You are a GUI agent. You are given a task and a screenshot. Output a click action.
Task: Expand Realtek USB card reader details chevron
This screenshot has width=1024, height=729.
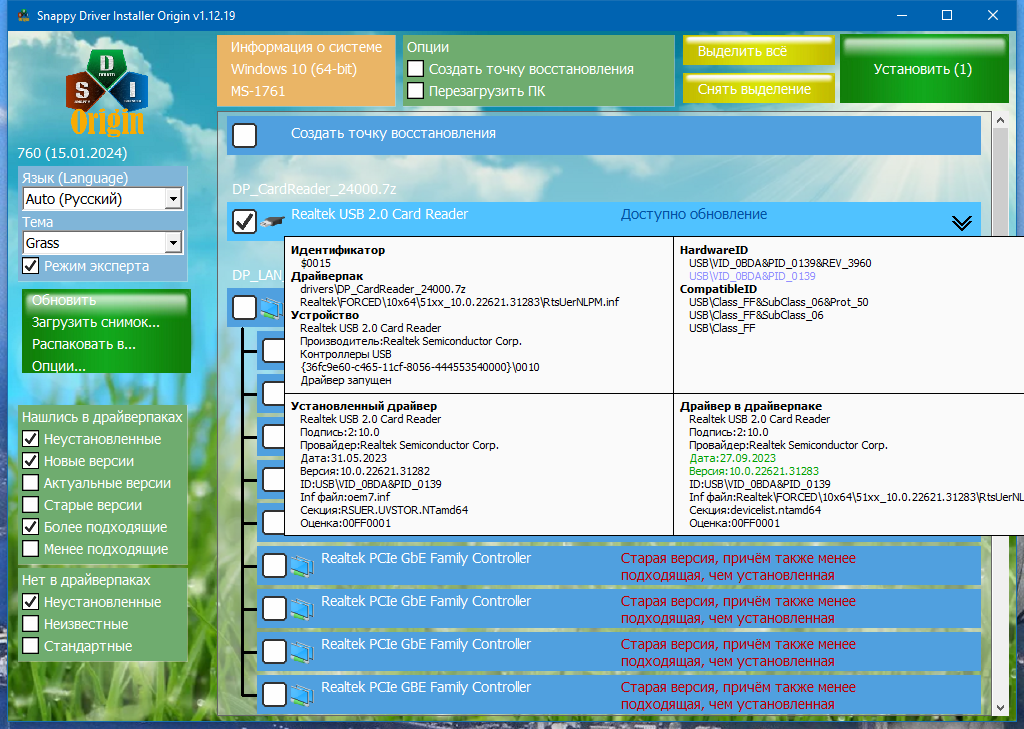tap(961, 223)
